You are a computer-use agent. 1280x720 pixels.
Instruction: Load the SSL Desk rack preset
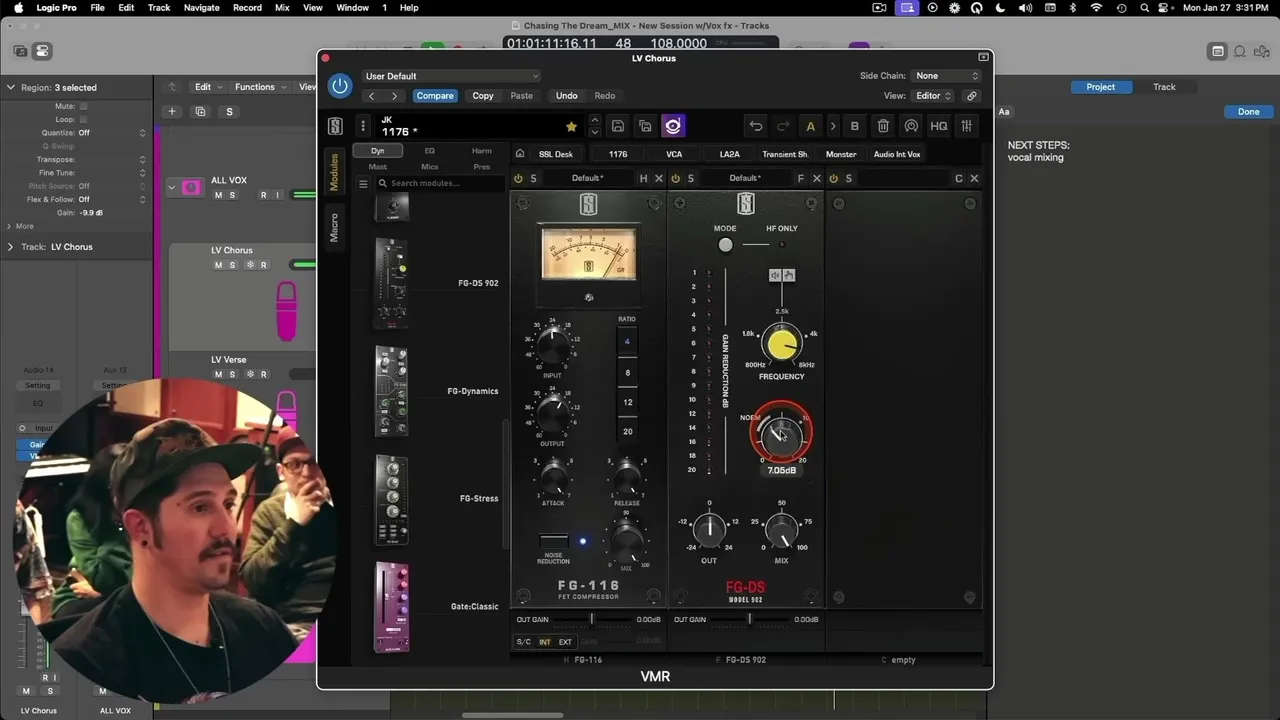pos(556,154)
